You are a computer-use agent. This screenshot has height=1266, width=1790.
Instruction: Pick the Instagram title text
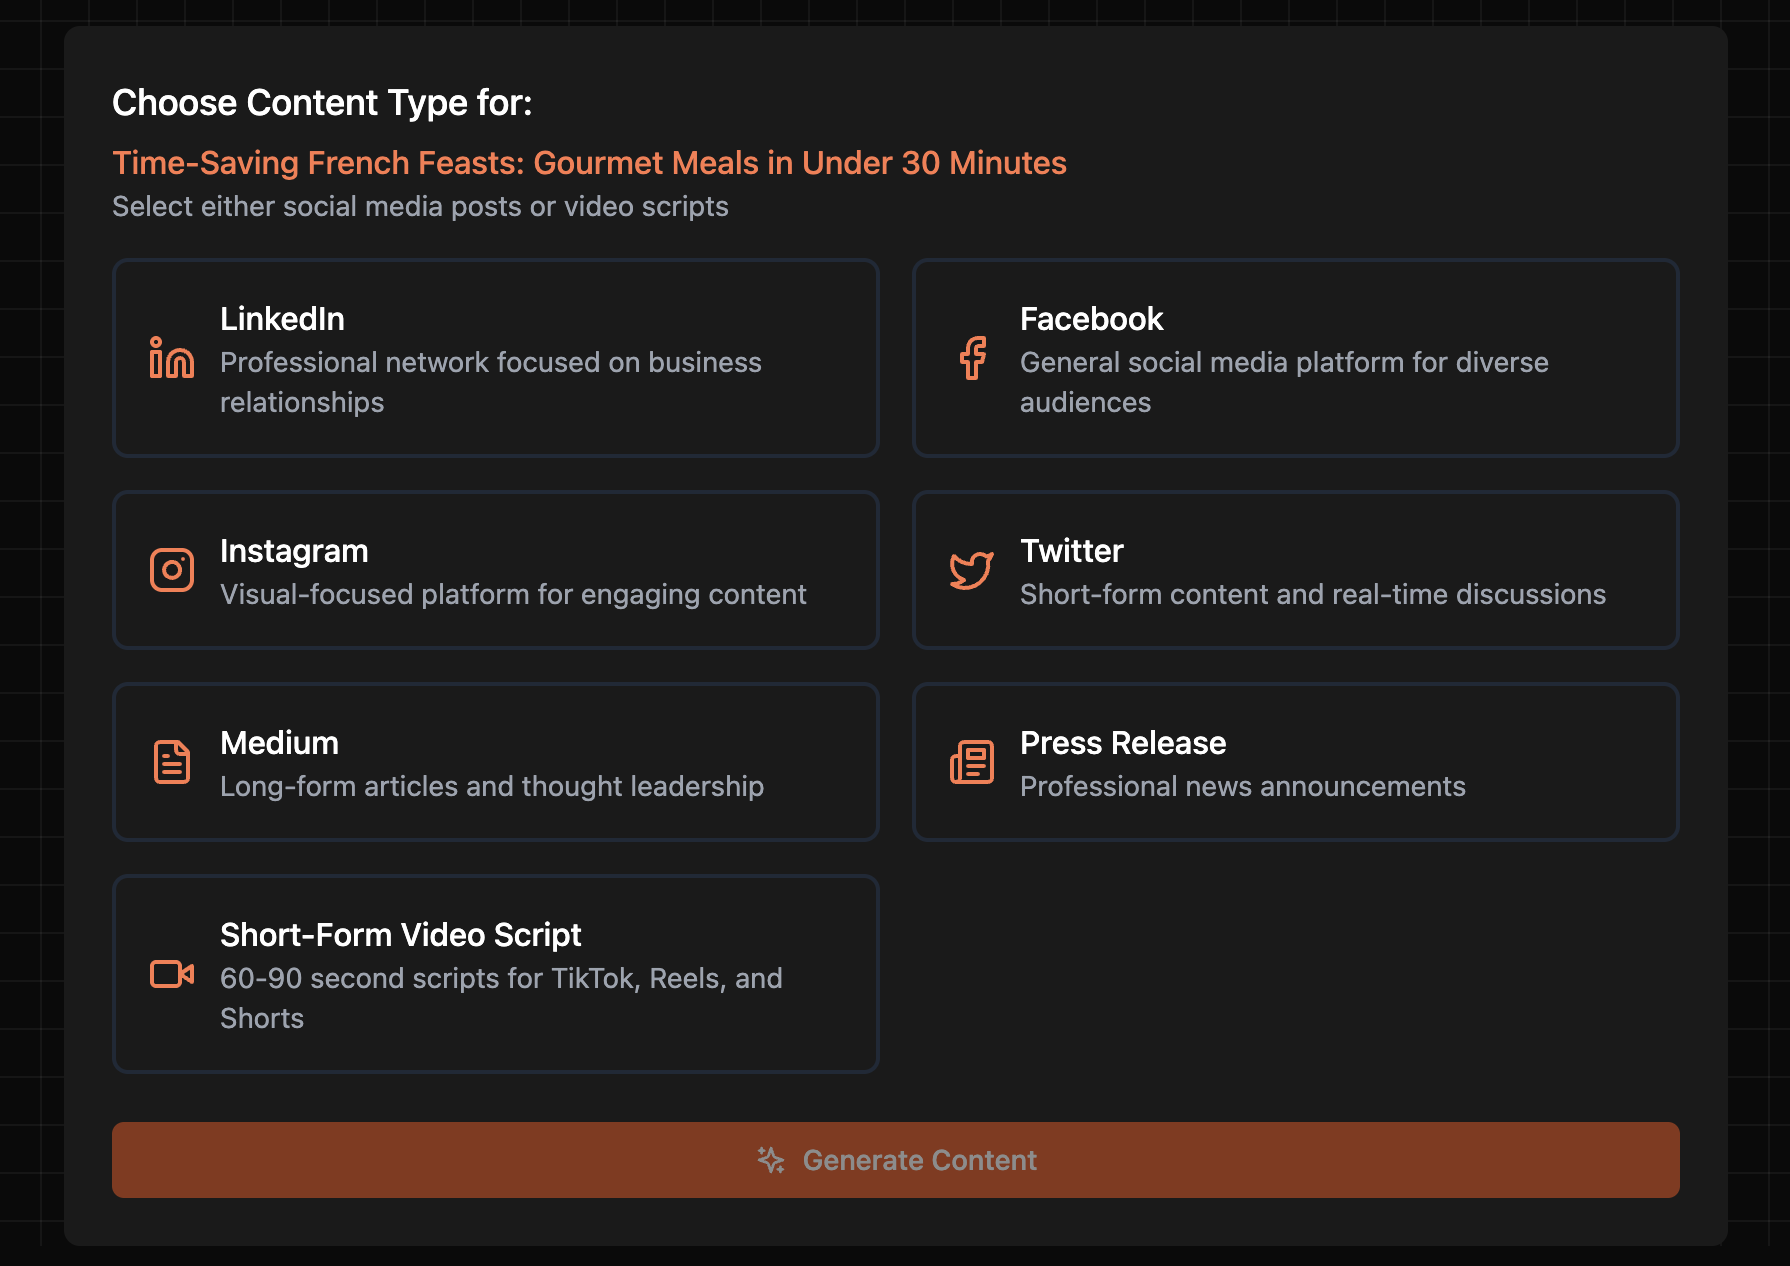coord(294,551)
